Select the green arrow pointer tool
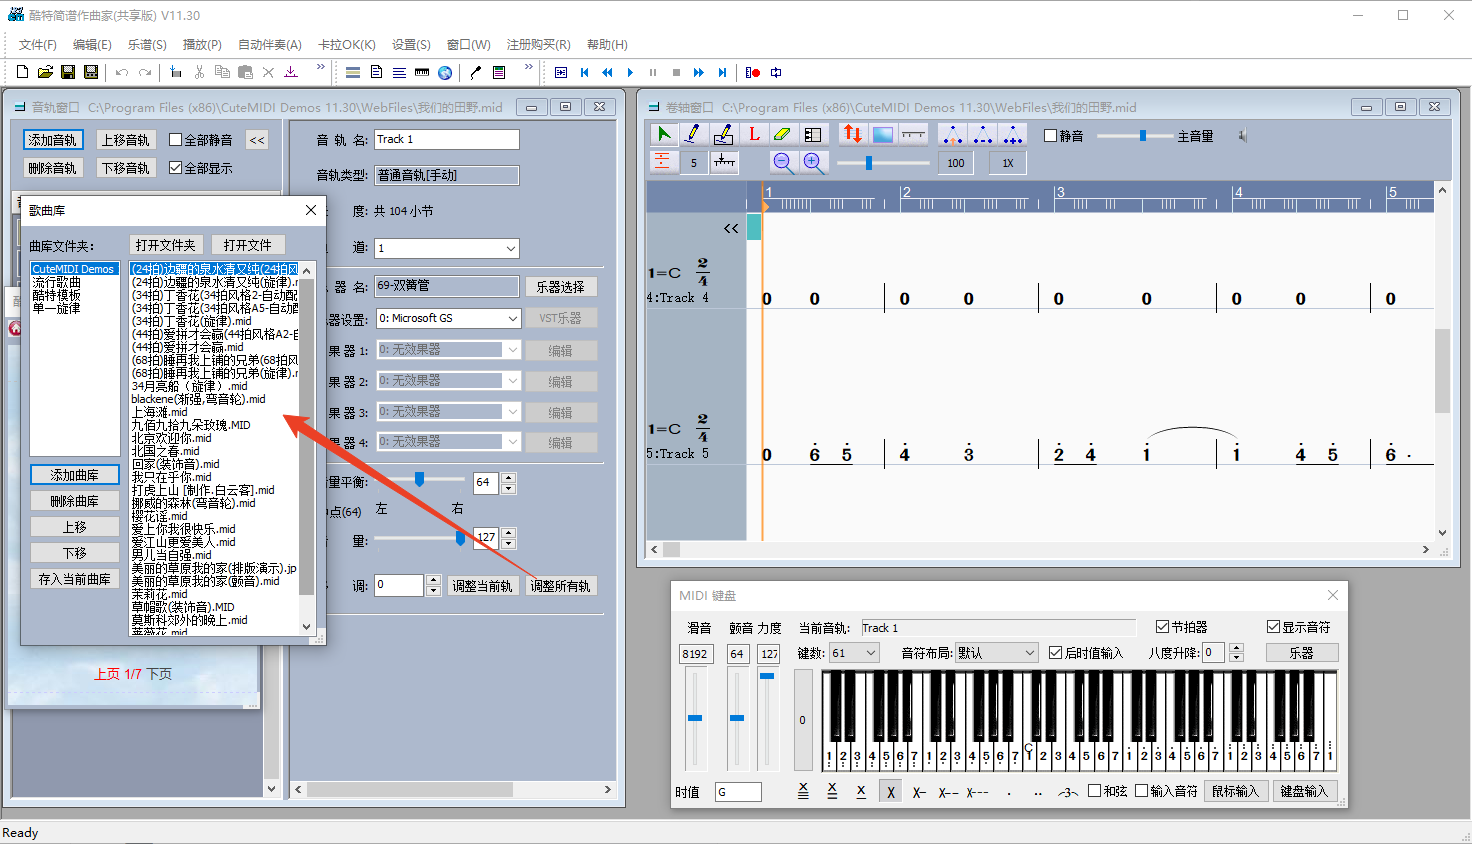 pyautogui.click(x=664, y=134)
